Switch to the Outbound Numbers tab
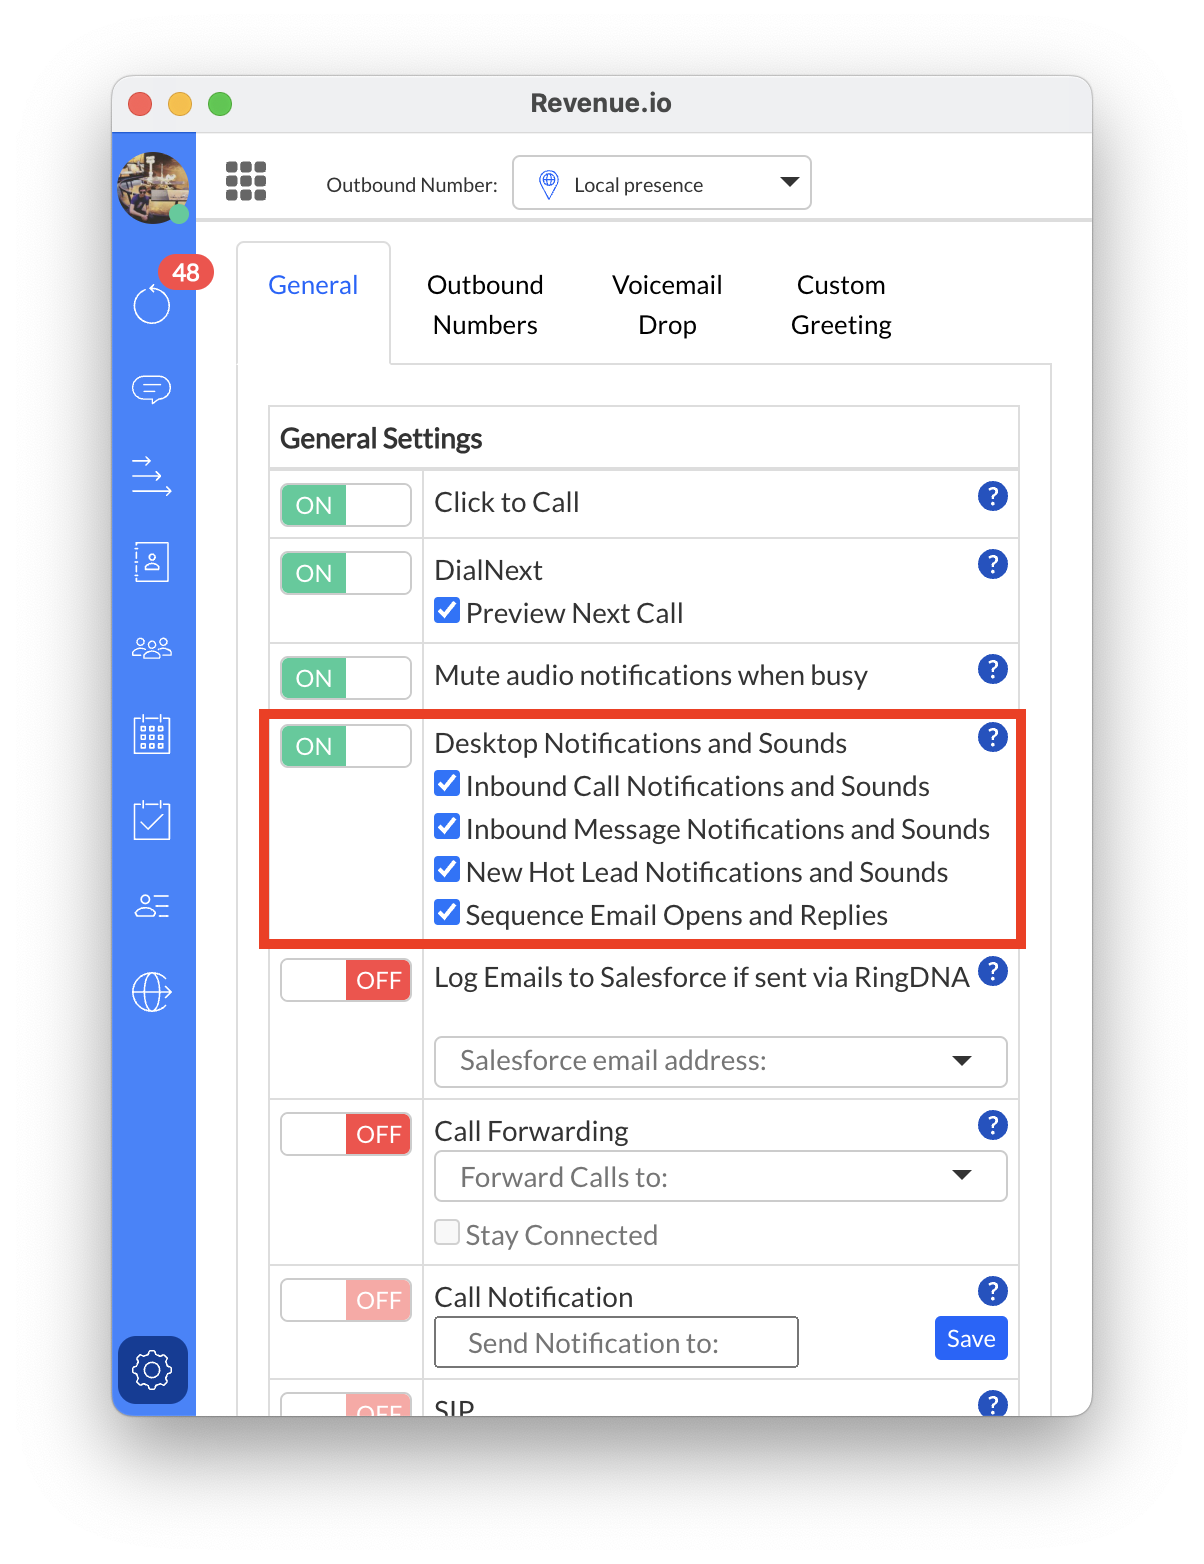The height and width of the screenshot is (1564, 1204). click(x=485, y=305)
